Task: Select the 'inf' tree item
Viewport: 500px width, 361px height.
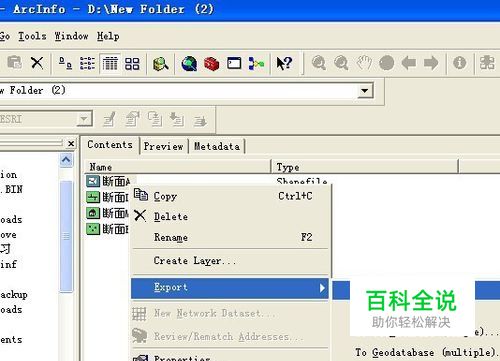Action: tap(8, 265)
